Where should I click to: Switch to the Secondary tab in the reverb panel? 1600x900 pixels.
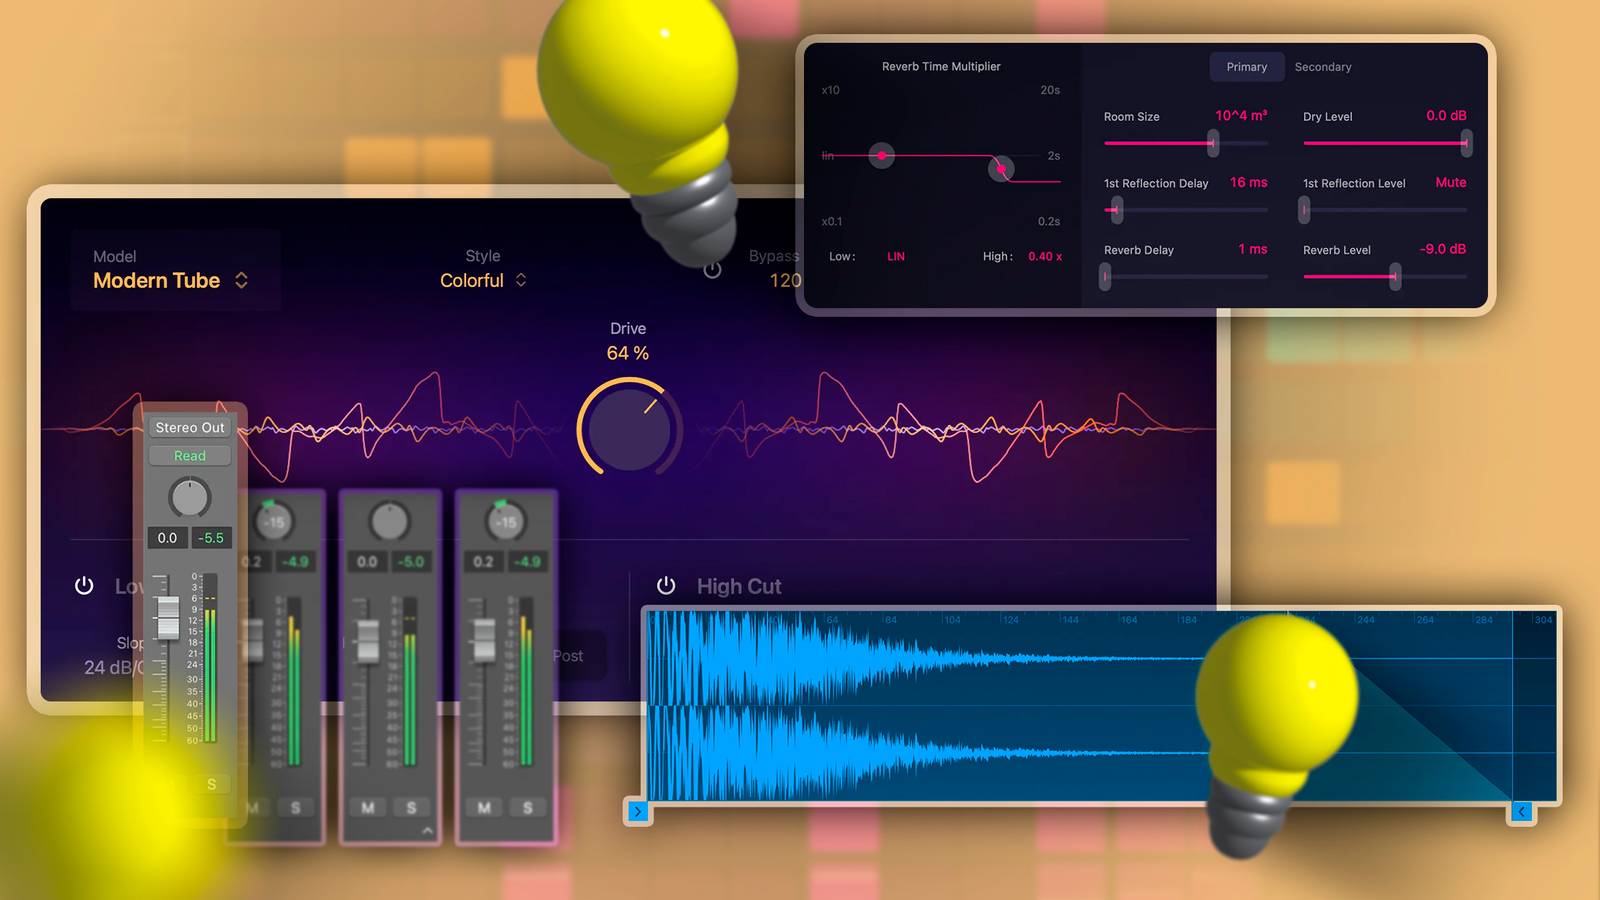[1323, 67]
